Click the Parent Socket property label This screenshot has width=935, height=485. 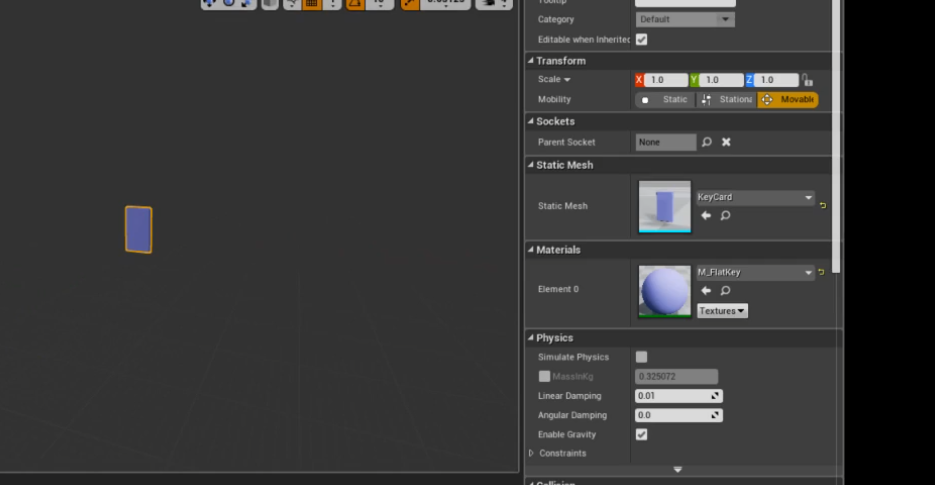coord(566,142)
